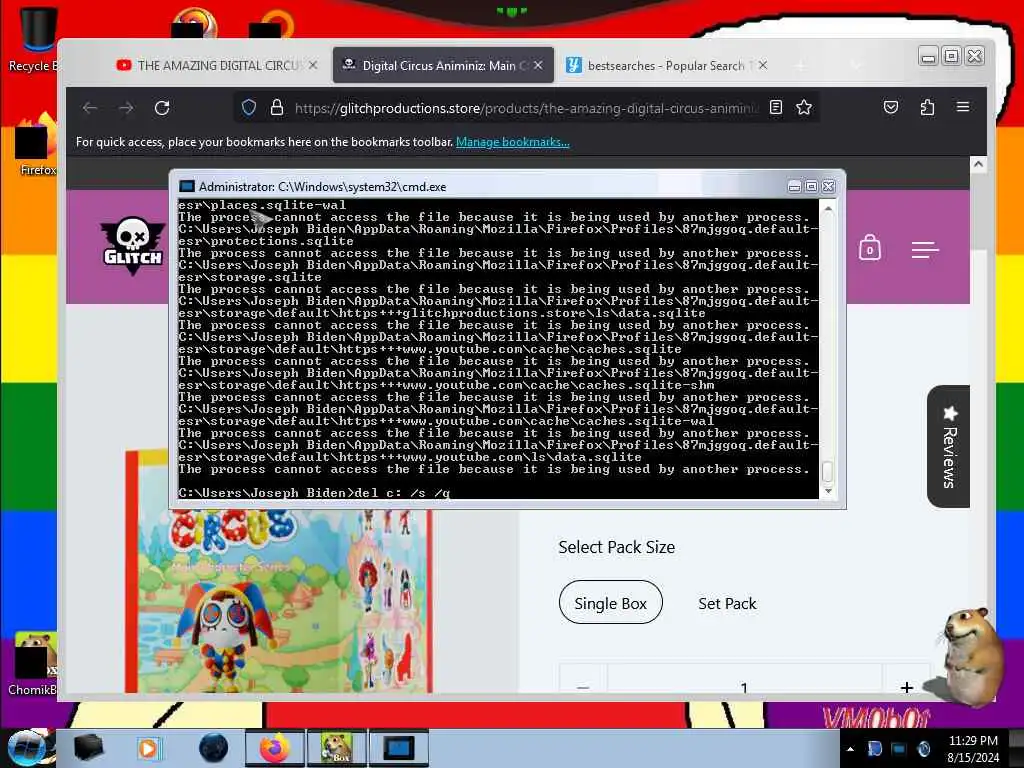1024x768 pixels.
Task: Click the quantity field showing 1
Action: pos(744,686)
